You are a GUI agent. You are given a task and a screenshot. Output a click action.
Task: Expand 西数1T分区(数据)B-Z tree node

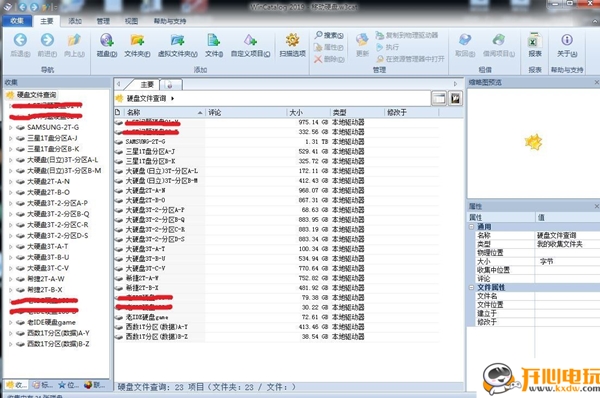[11, 344]
